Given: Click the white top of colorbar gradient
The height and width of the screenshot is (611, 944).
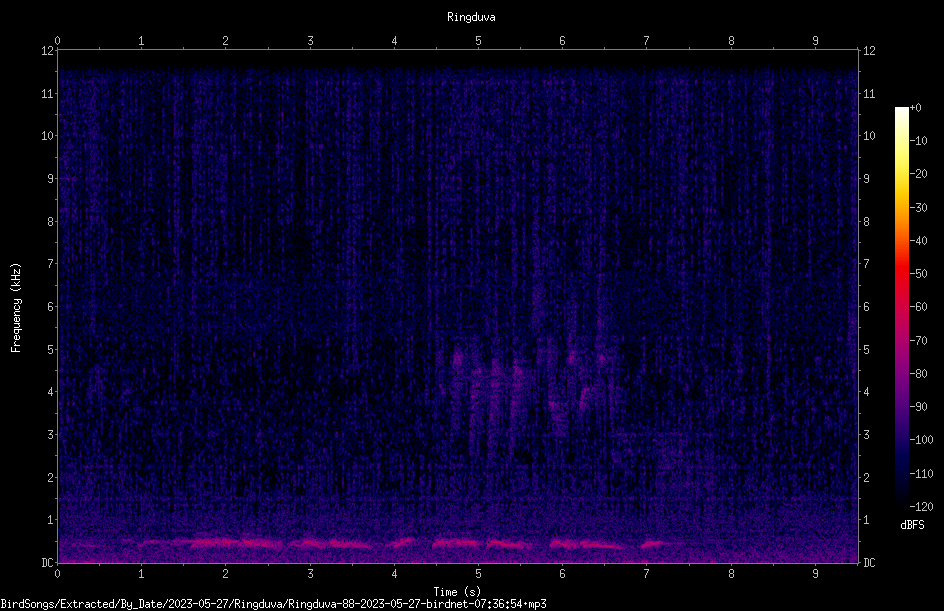Looking at the screenshot, I should 901,113.
